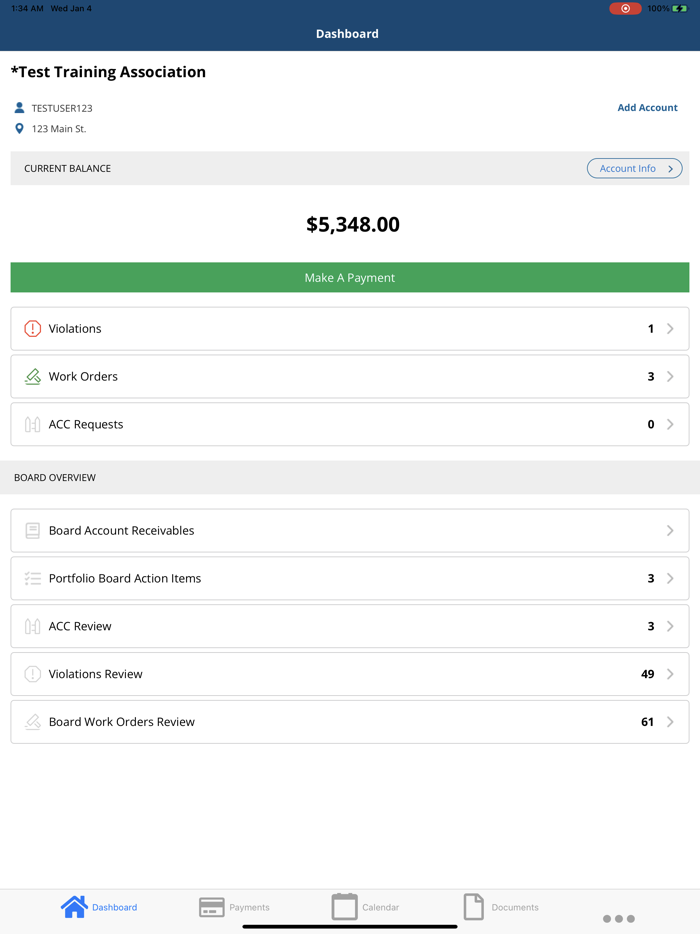Open the three-dots More menu

(618, 918)
